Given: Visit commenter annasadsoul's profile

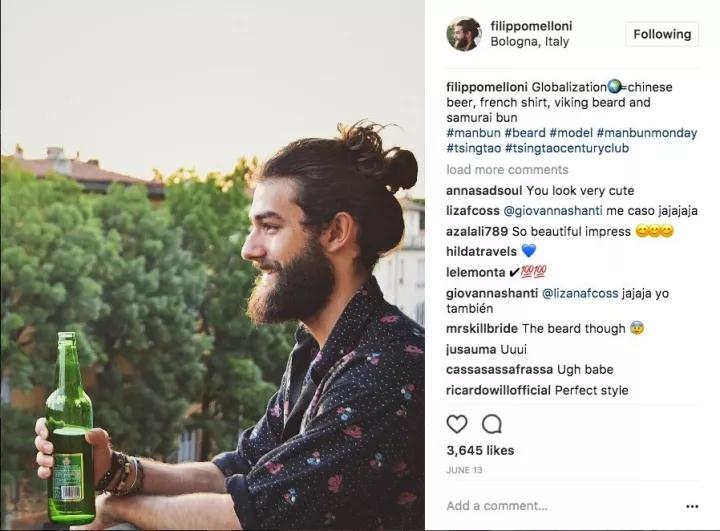Looking at the screenshot, I should (484, 190).
